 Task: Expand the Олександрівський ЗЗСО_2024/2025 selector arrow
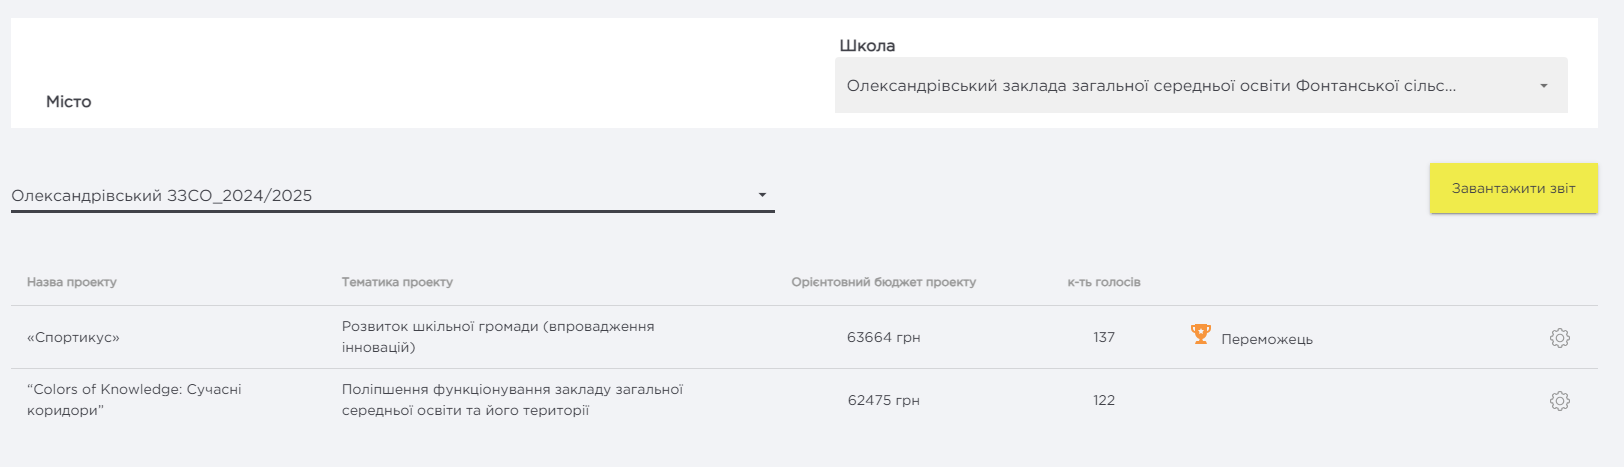pos(762,195)
